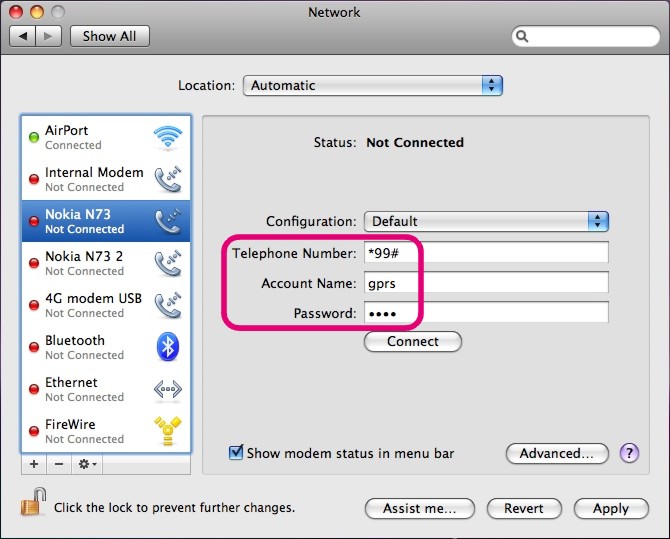
Task: Open the Configuration dropdown
Action: (486, 221)
